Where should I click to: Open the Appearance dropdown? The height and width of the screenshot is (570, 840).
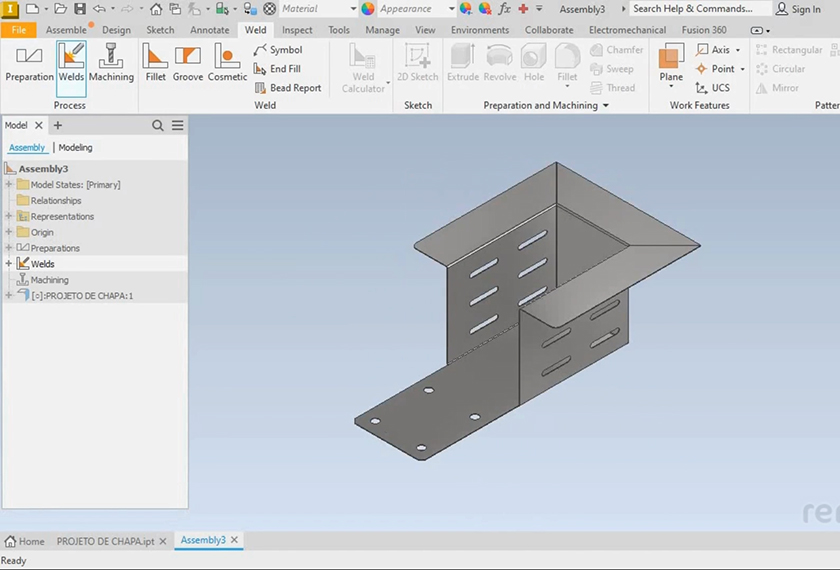451,9
